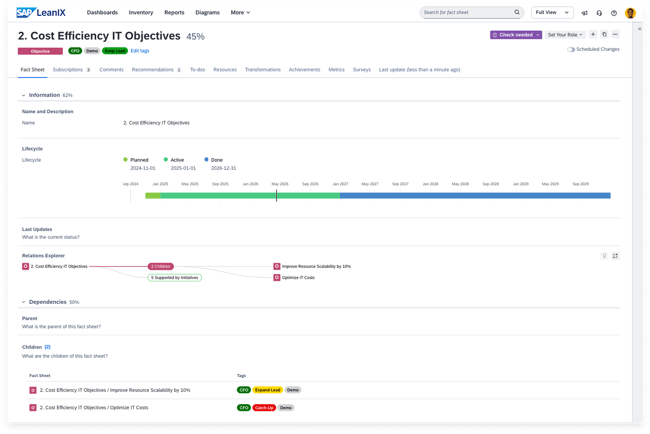Screen dimensions: 650x434
Task: Collapse the Dependencies section
Action: [x=23, y=302]
